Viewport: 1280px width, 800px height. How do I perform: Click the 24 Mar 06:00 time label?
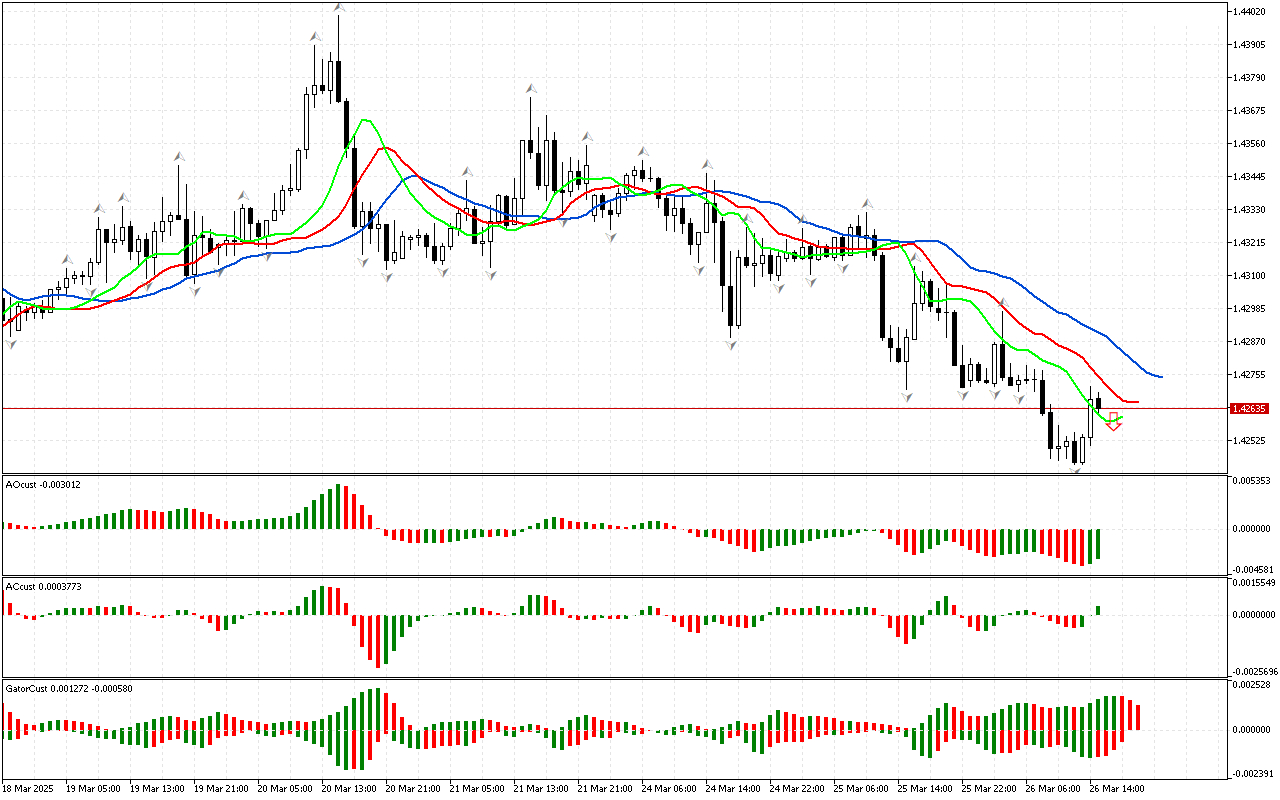[668, 788]
